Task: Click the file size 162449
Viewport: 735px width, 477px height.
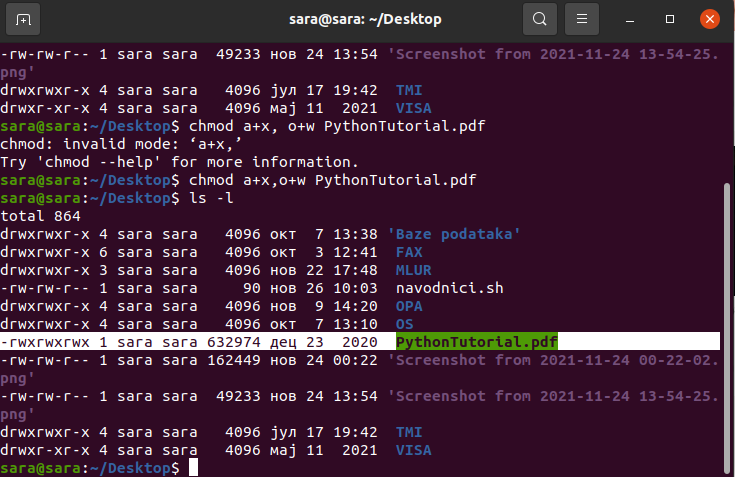Action: coord(233,360)
